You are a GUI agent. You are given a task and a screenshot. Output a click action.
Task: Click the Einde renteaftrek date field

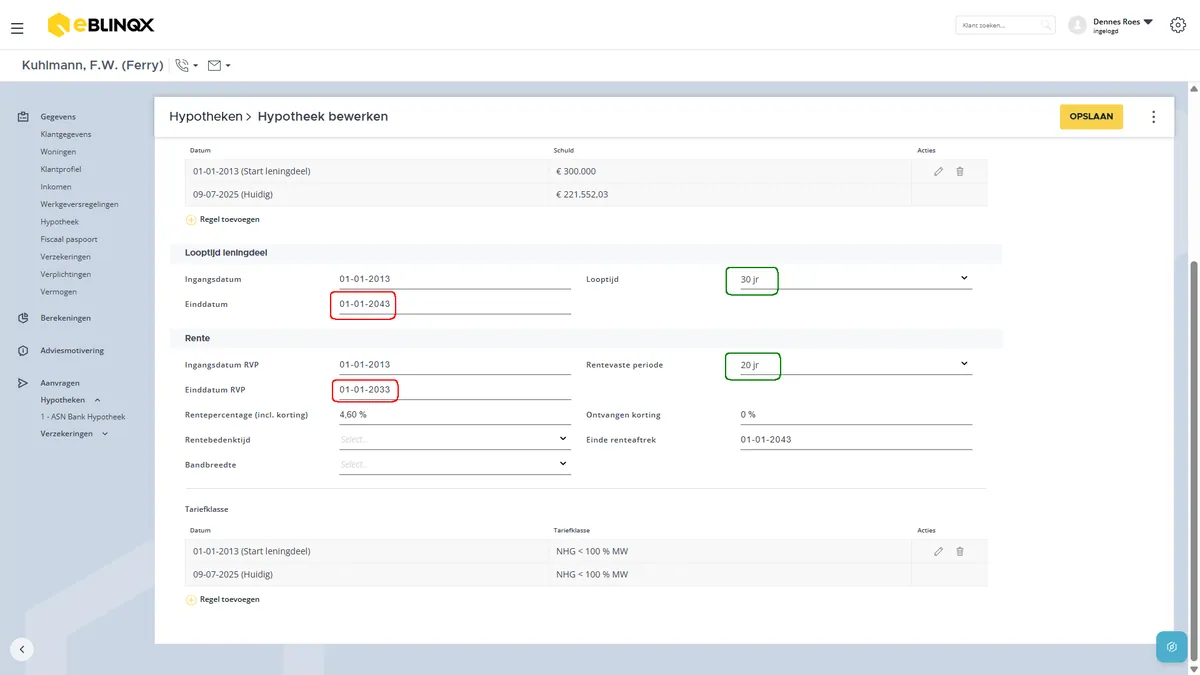point(855,440)
